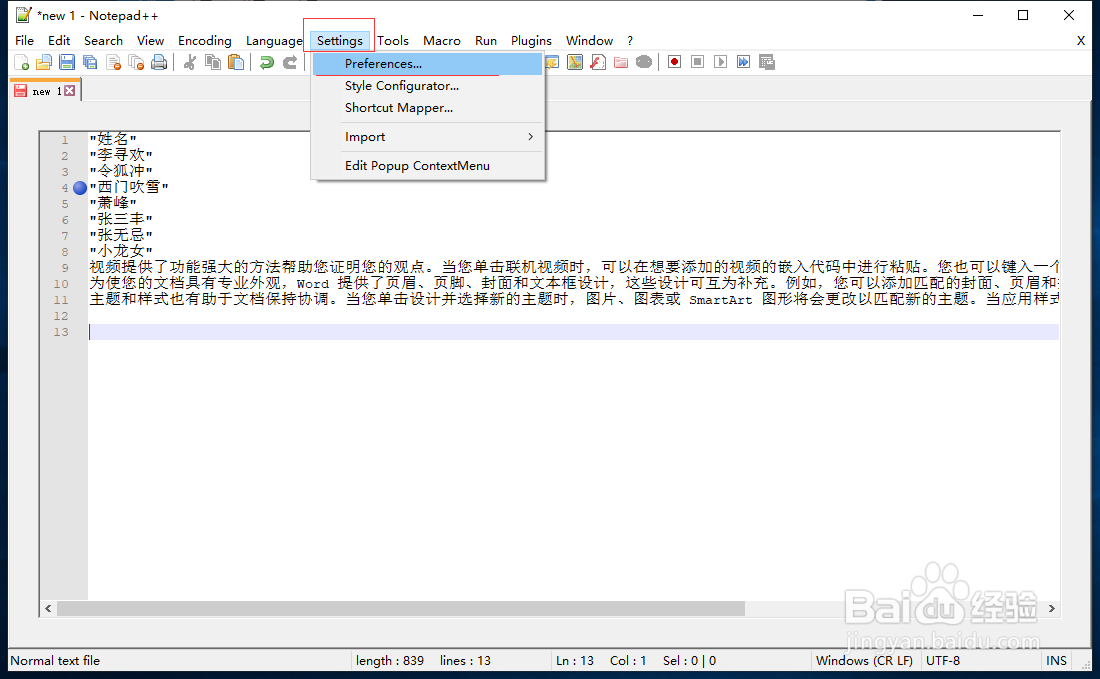1100x679 pixels.
Task: Click the horizontal scrollbar thumb
Action: (401, 608)
